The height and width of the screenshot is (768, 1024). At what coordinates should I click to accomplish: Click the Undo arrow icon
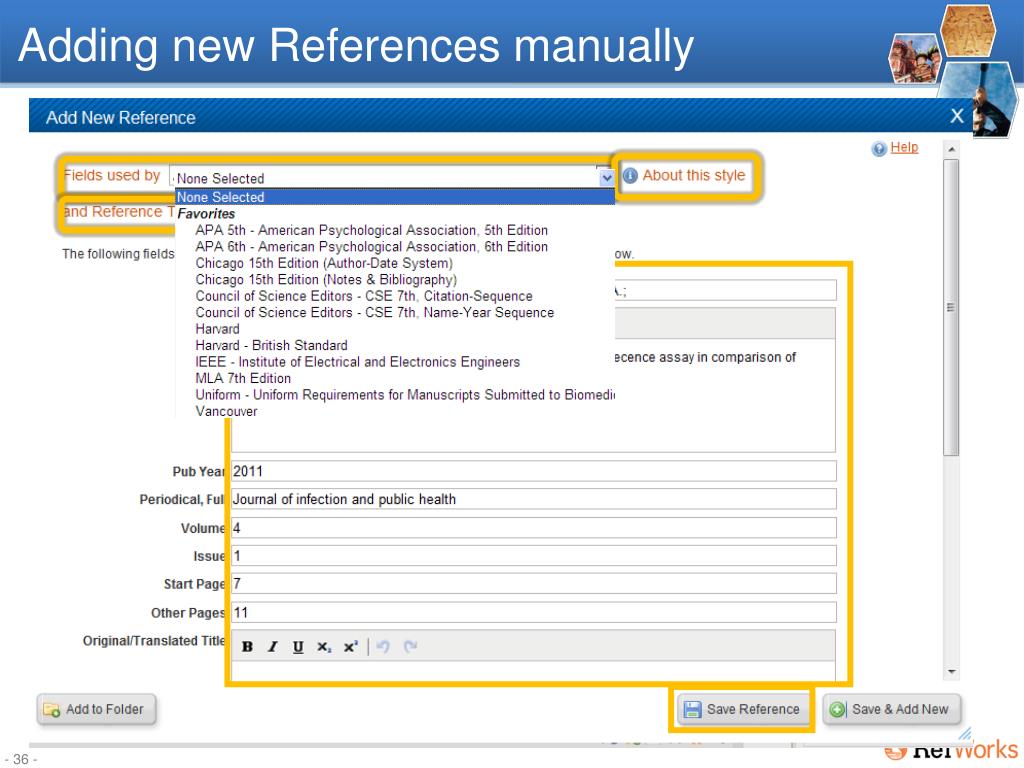pos(386,647)
